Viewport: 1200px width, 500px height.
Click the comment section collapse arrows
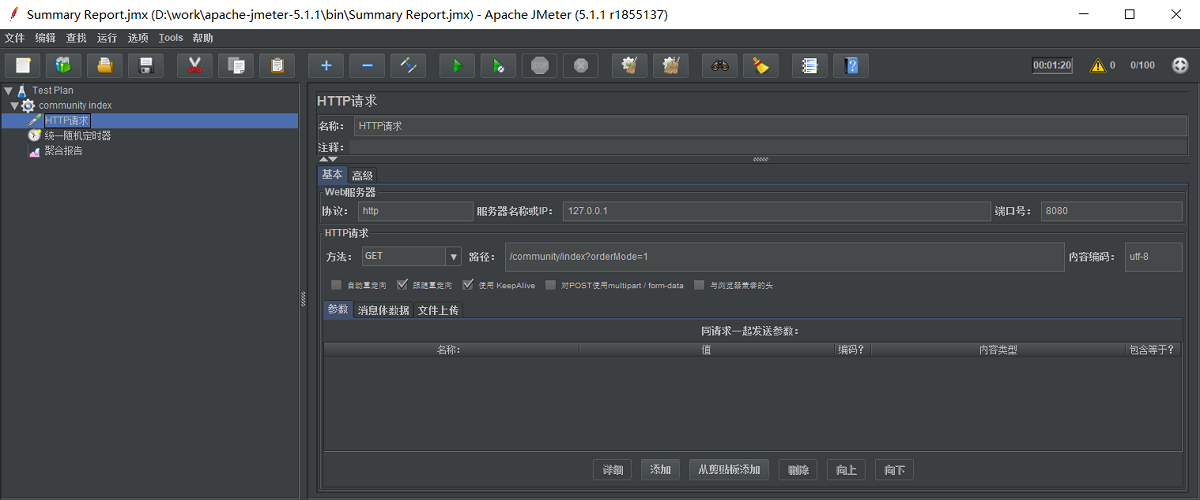[328, 159]
